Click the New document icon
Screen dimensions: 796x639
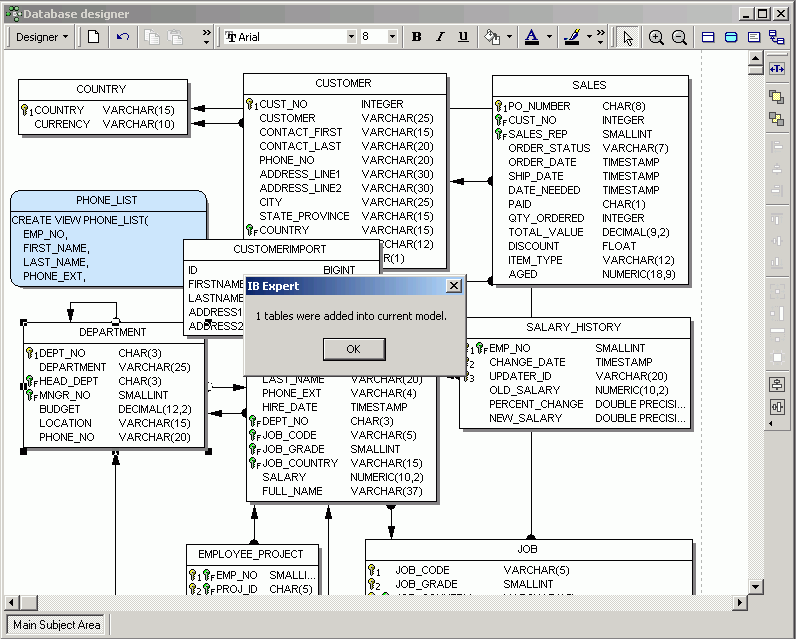tap(93, 37)
